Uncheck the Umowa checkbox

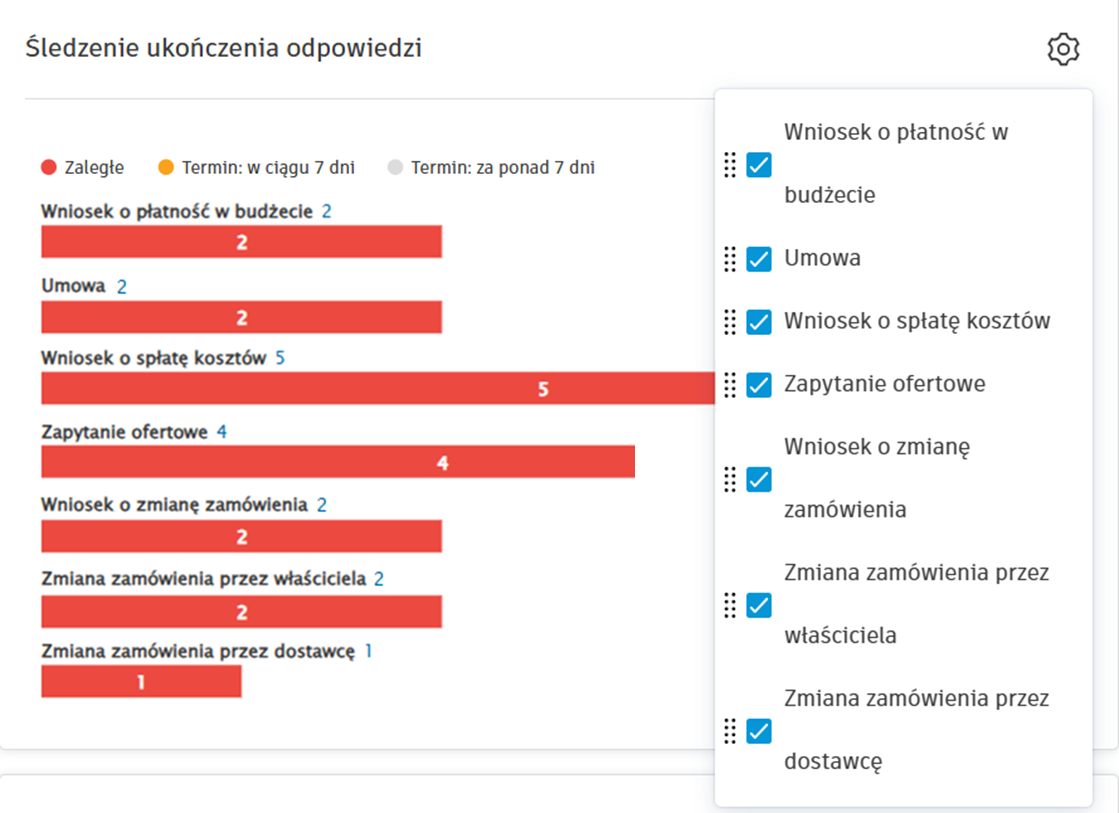pos(759,259)
